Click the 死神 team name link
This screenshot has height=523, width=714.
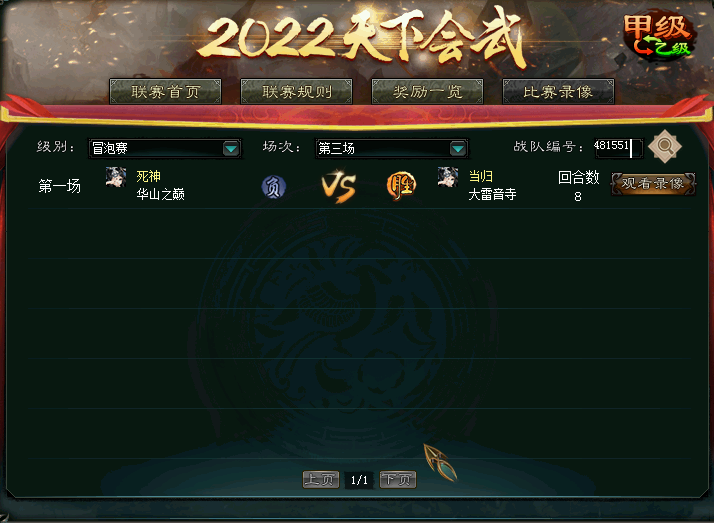coord(148,176)
